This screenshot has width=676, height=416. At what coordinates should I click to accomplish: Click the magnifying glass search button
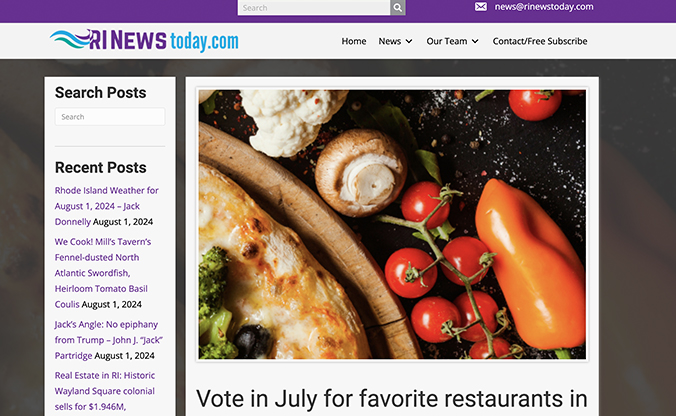click(x=397, y=7)
